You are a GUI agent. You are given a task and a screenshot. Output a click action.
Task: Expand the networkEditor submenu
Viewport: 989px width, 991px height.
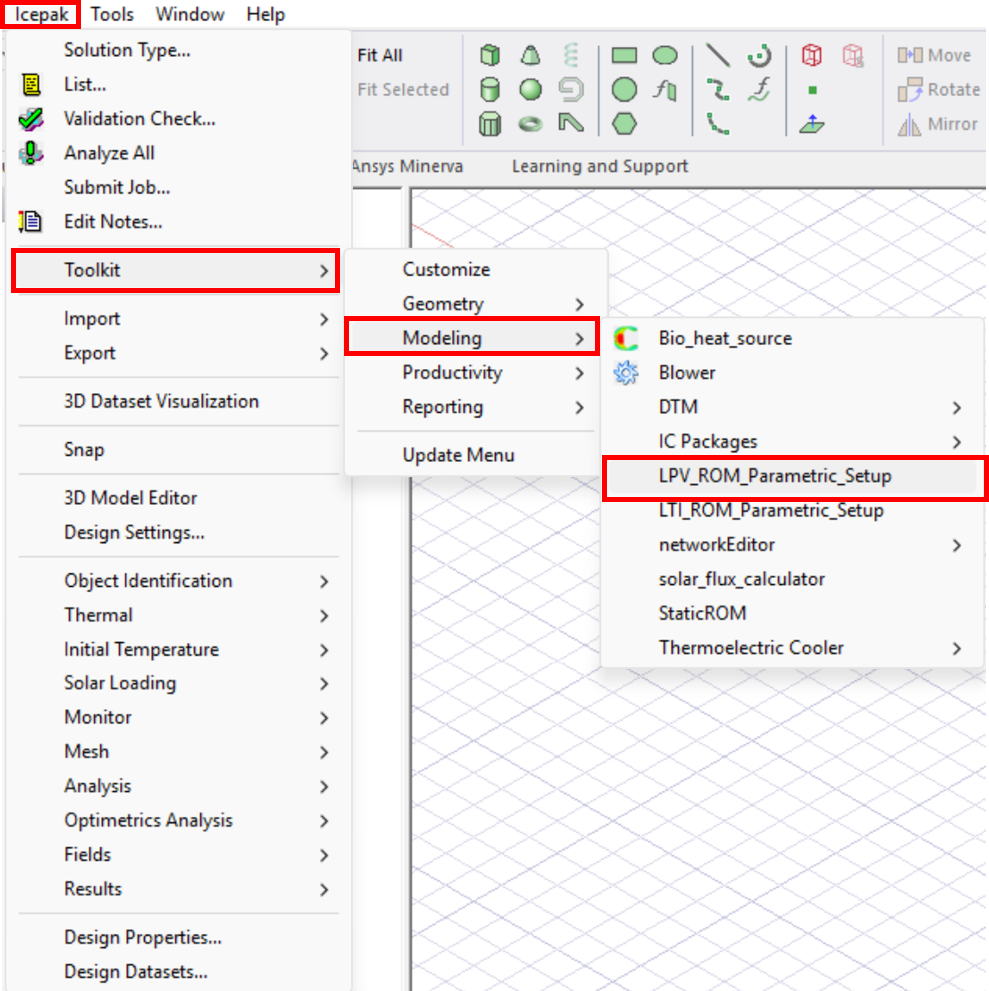(x=792, y=545)
